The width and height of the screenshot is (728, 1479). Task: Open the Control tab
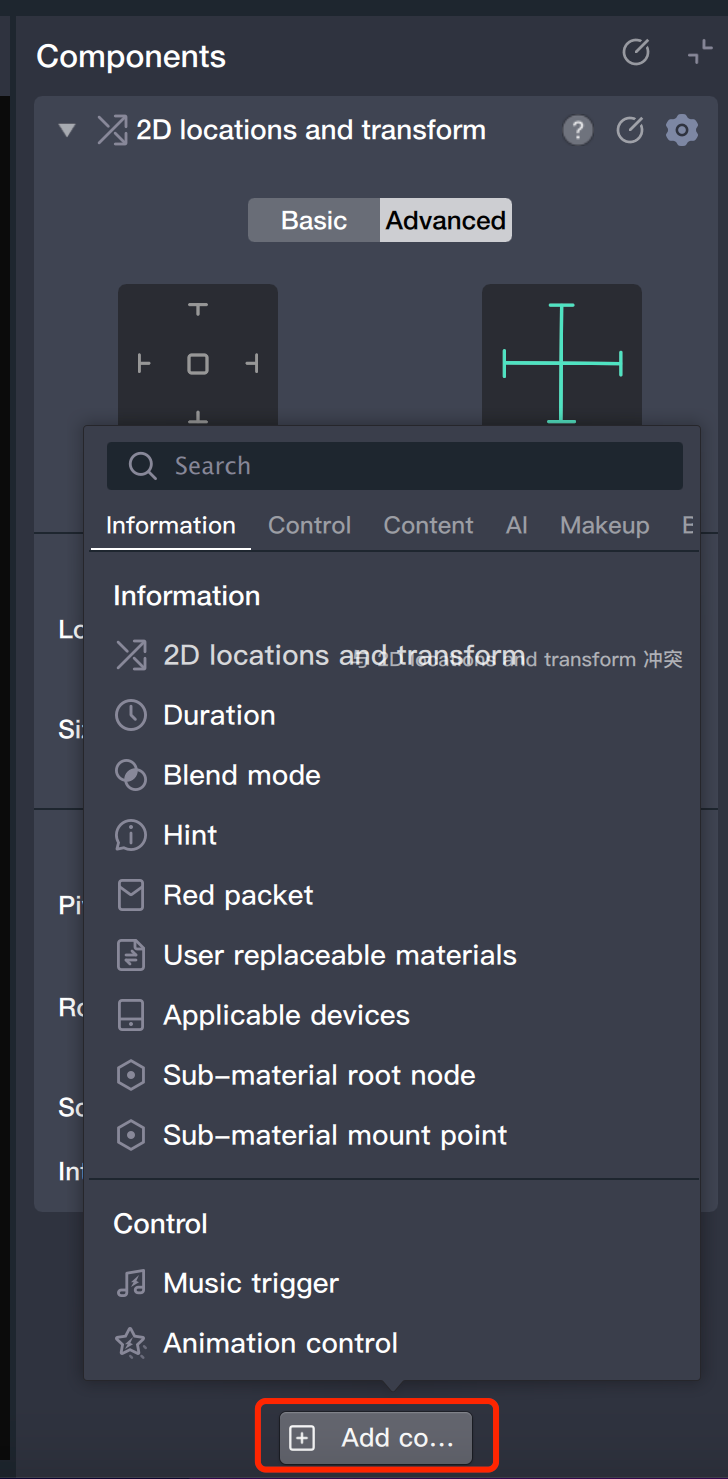tap(309, 525)
